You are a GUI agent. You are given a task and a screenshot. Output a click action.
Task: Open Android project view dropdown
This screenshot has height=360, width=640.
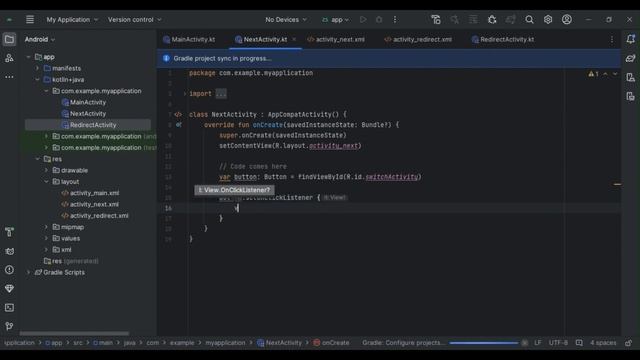[x=40, y=40]
